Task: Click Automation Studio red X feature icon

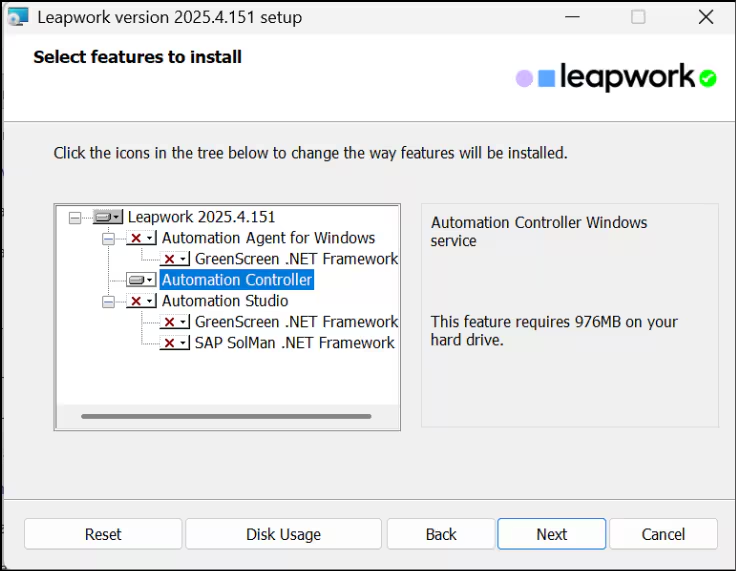Action: coord(141,301)
